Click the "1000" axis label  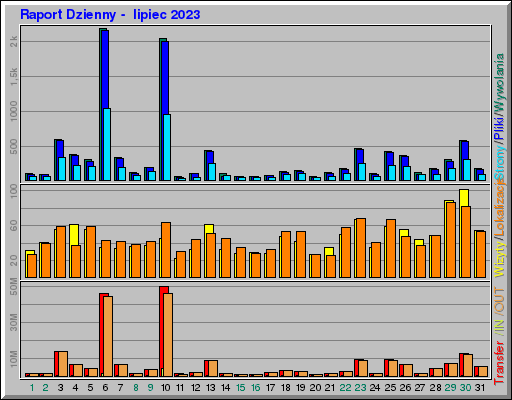[14, 111]
